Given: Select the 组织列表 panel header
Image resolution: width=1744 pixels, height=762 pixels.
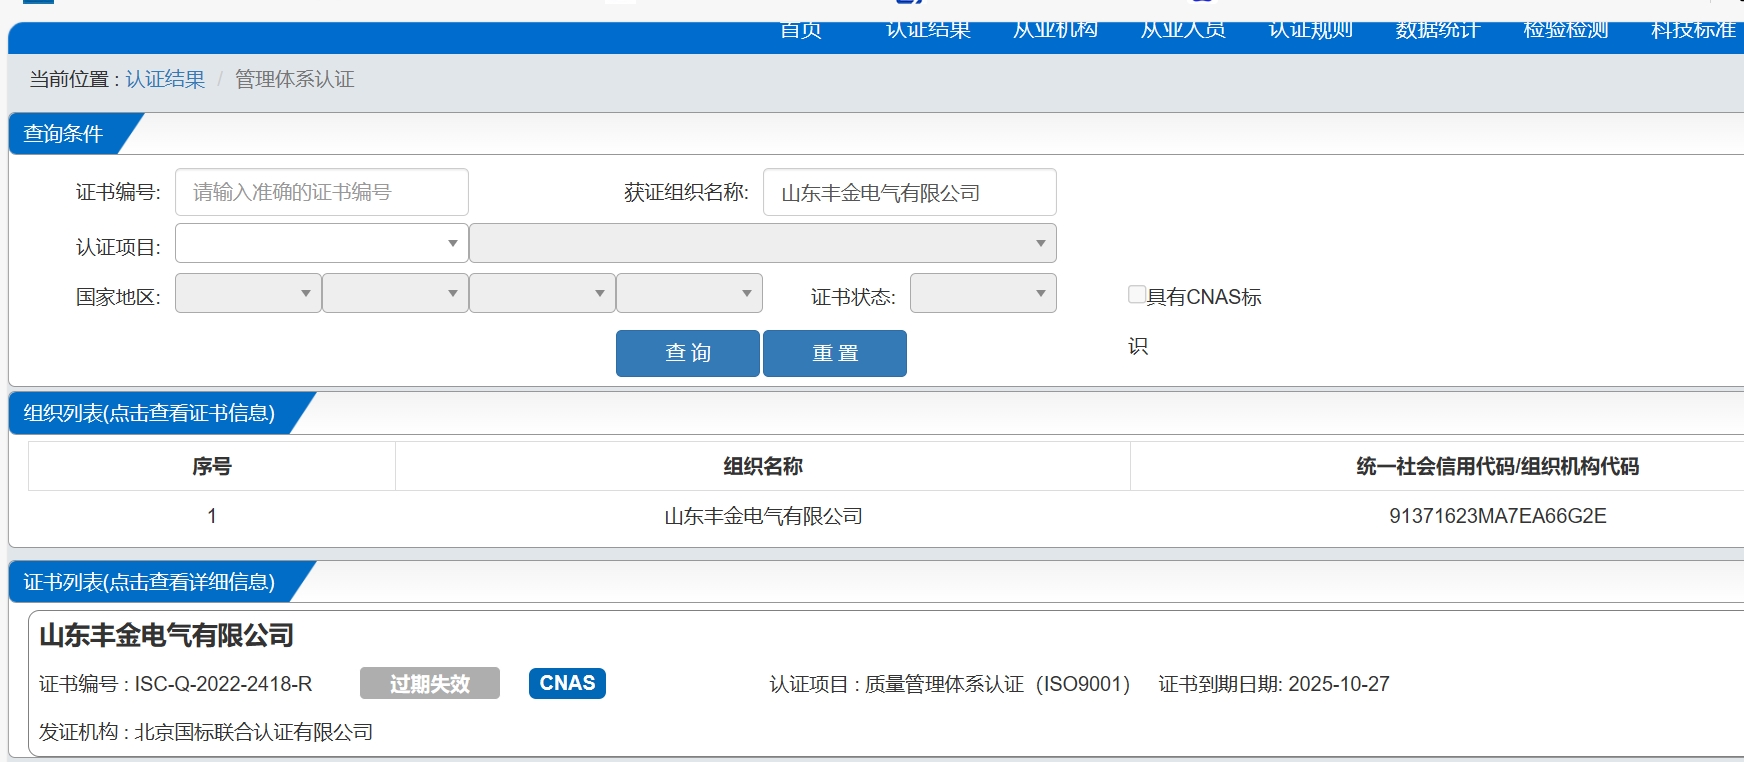Looking at the screenshot, I should pos(149,413).
